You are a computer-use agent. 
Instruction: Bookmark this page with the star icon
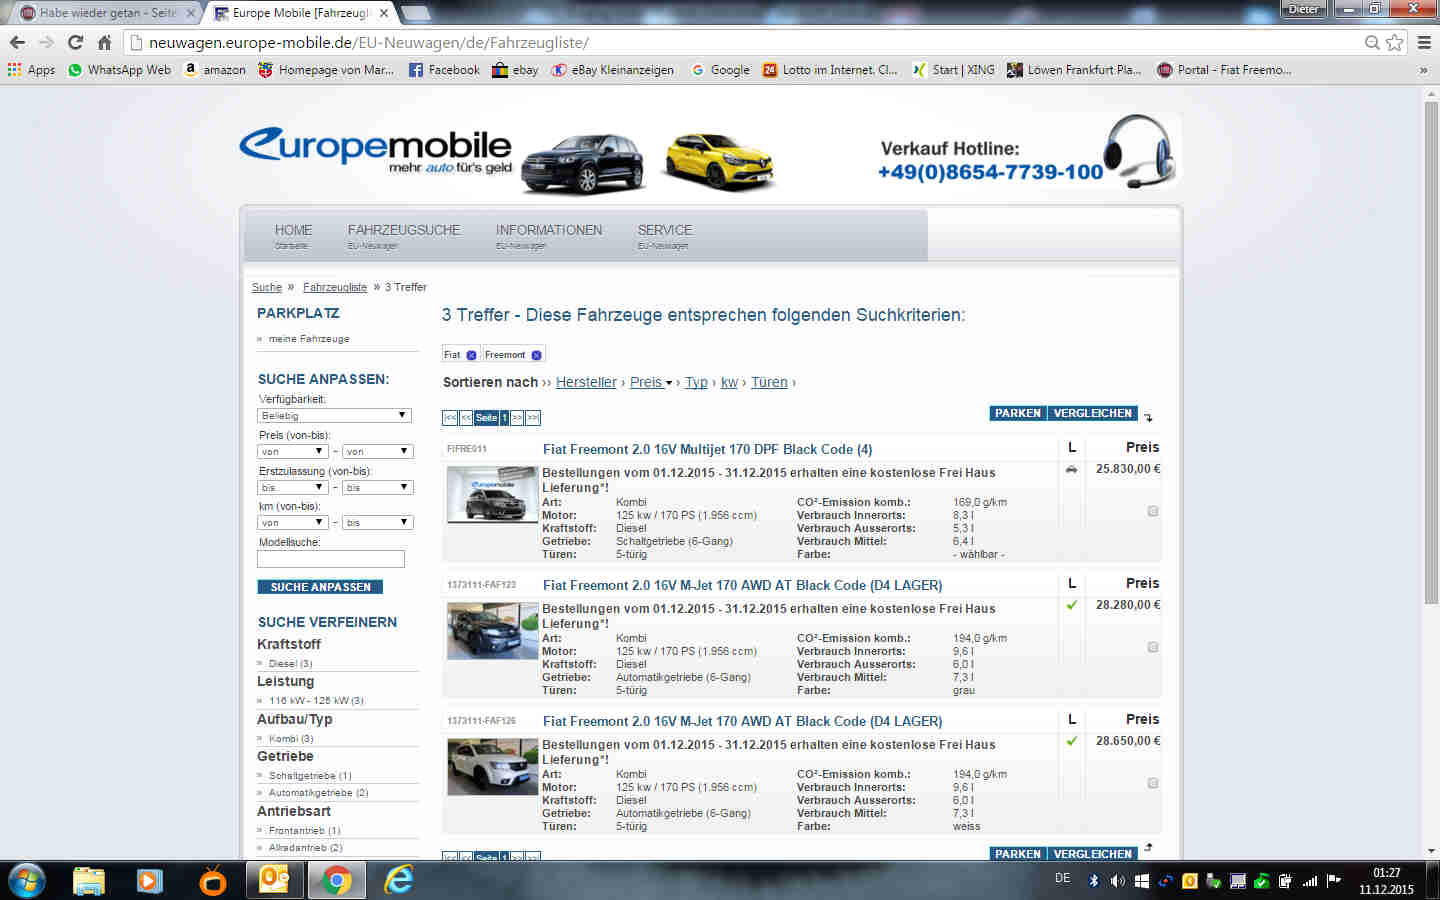click(1394, 42)
